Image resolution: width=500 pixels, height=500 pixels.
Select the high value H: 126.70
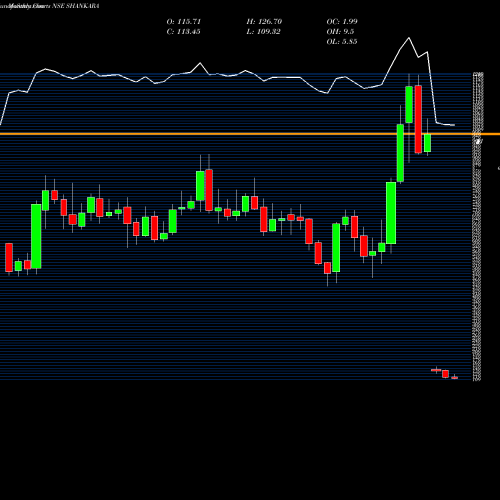(264, 22)
